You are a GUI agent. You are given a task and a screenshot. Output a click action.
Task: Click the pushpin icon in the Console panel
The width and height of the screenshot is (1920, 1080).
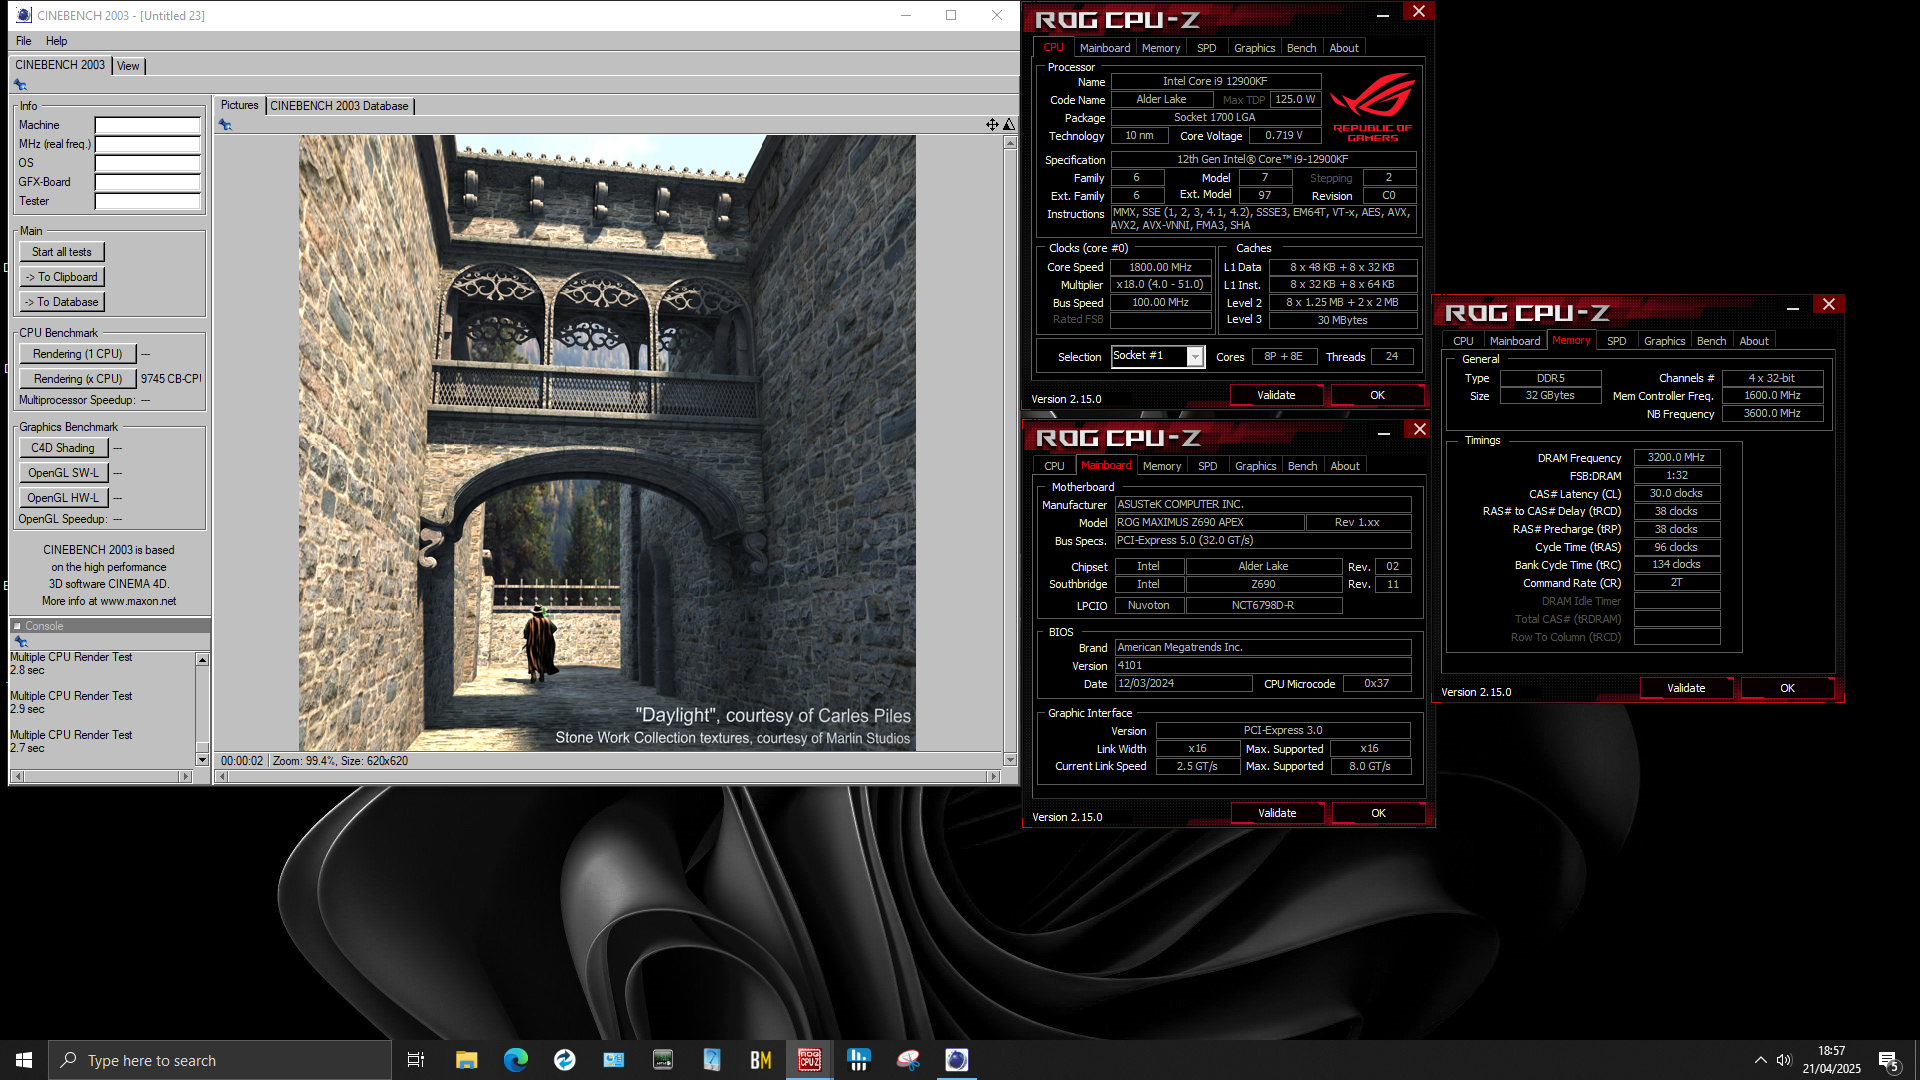click(x=20, y=642)
